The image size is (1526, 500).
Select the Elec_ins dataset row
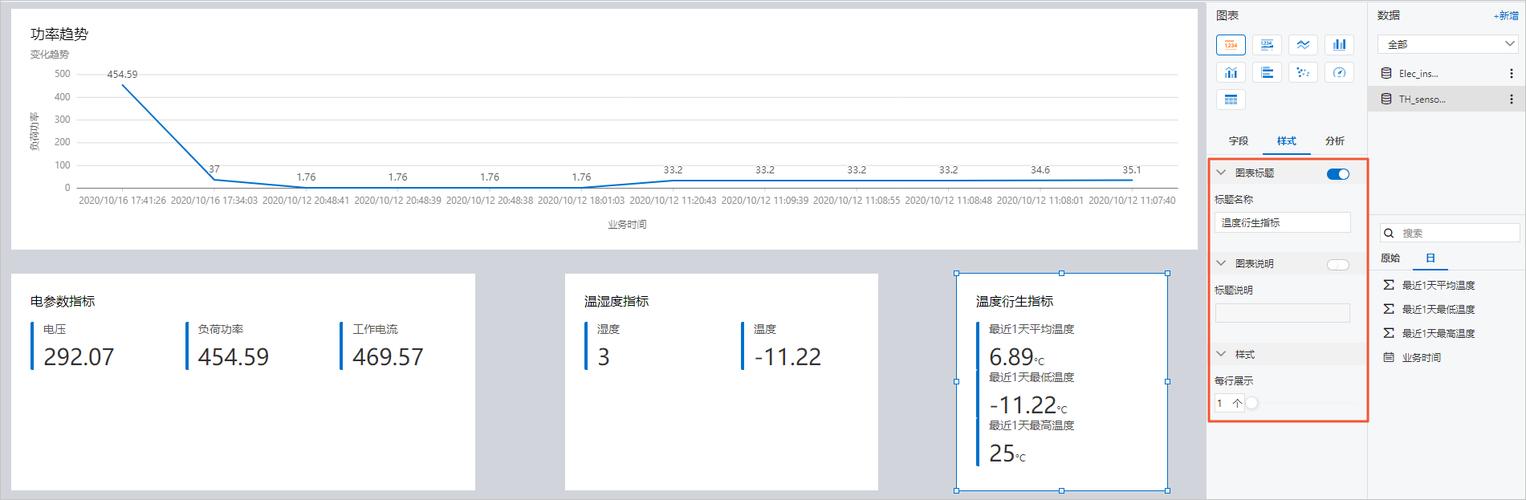coord(1446,73)
